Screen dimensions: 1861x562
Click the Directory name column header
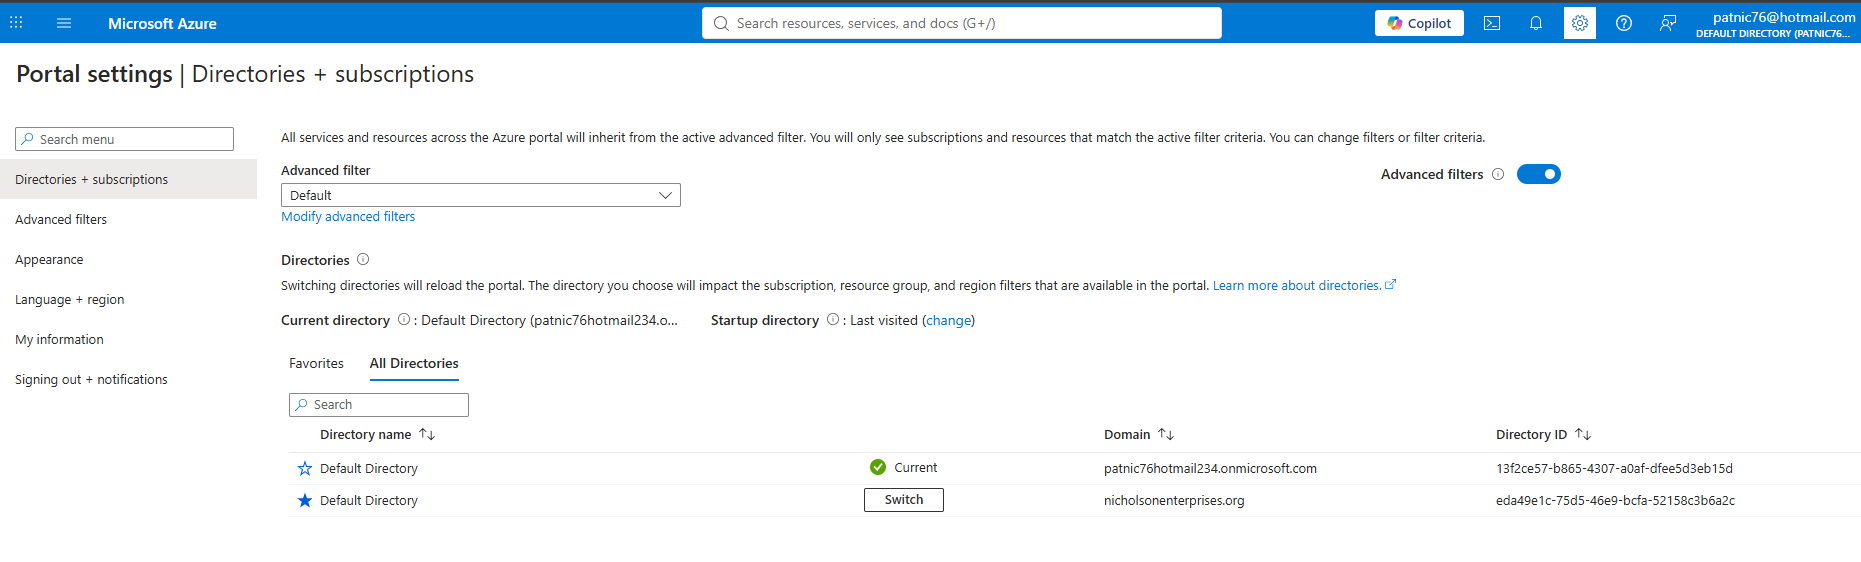pyautogui.click(x=365, y=434)
